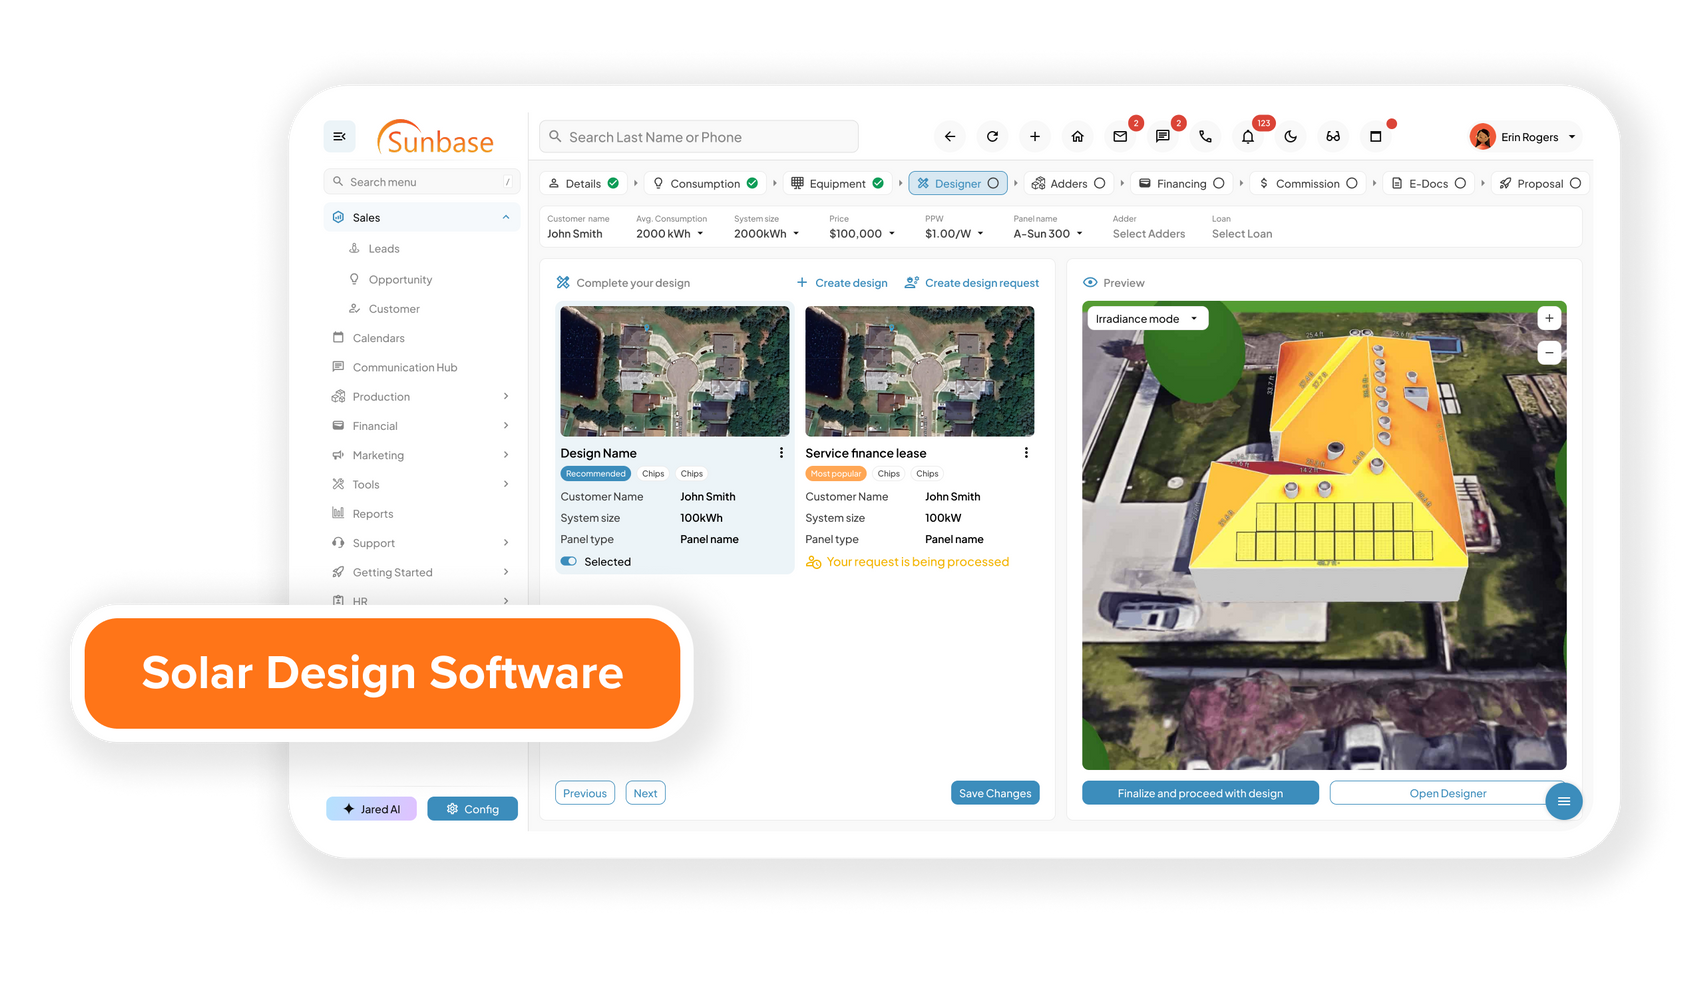Switch to the Financing step tab
Screen dimensions: 1703x1001
(x=1181, y=183)
